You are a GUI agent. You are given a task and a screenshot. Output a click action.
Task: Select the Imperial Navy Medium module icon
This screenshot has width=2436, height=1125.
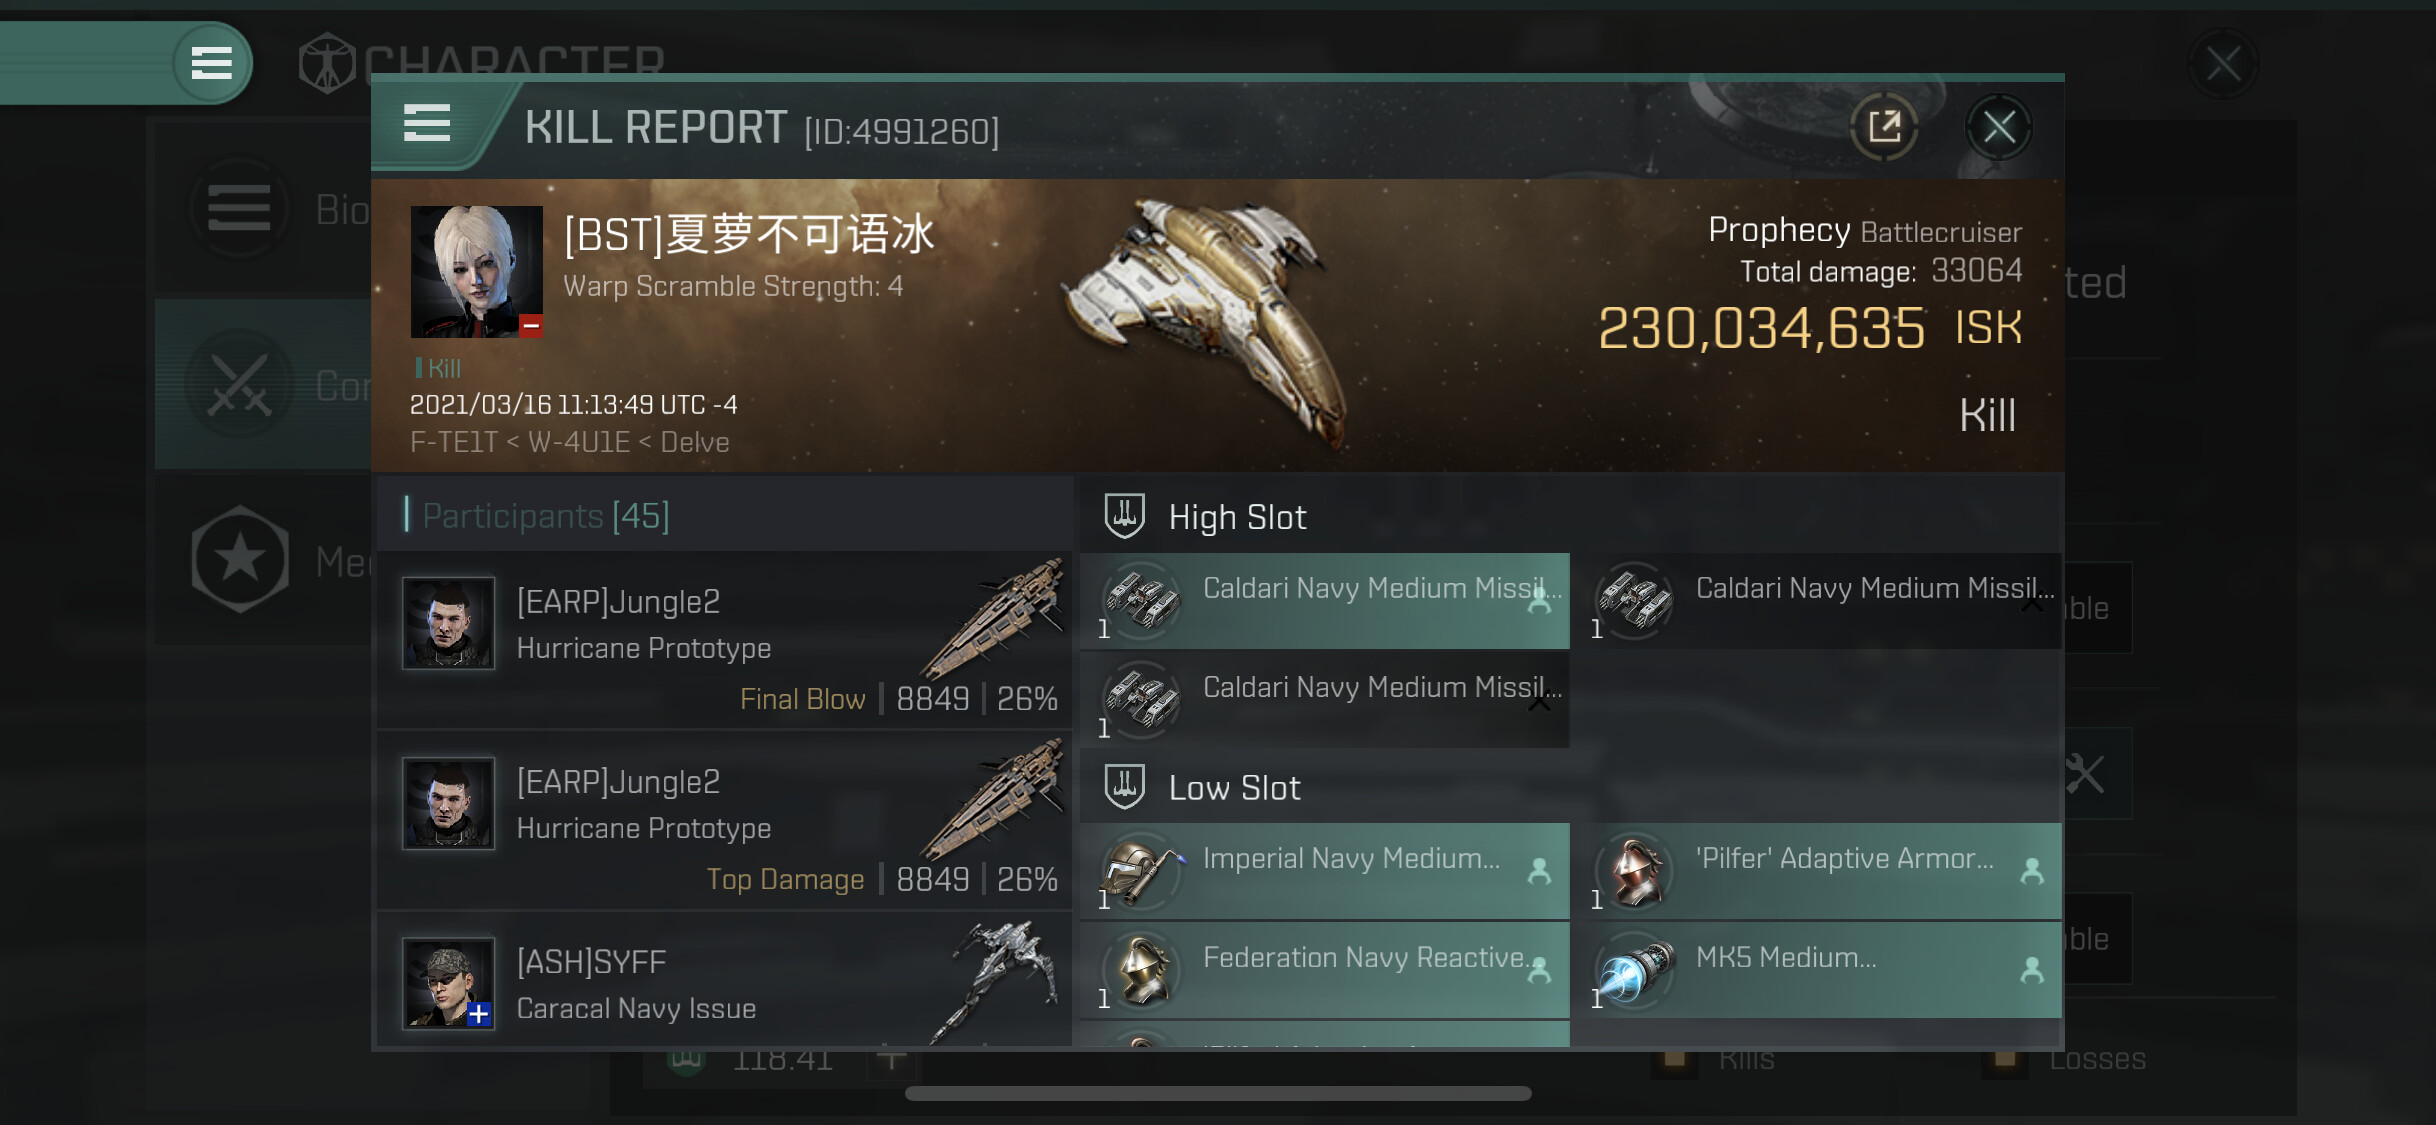pyautogui.click(x=1141, y=871)
